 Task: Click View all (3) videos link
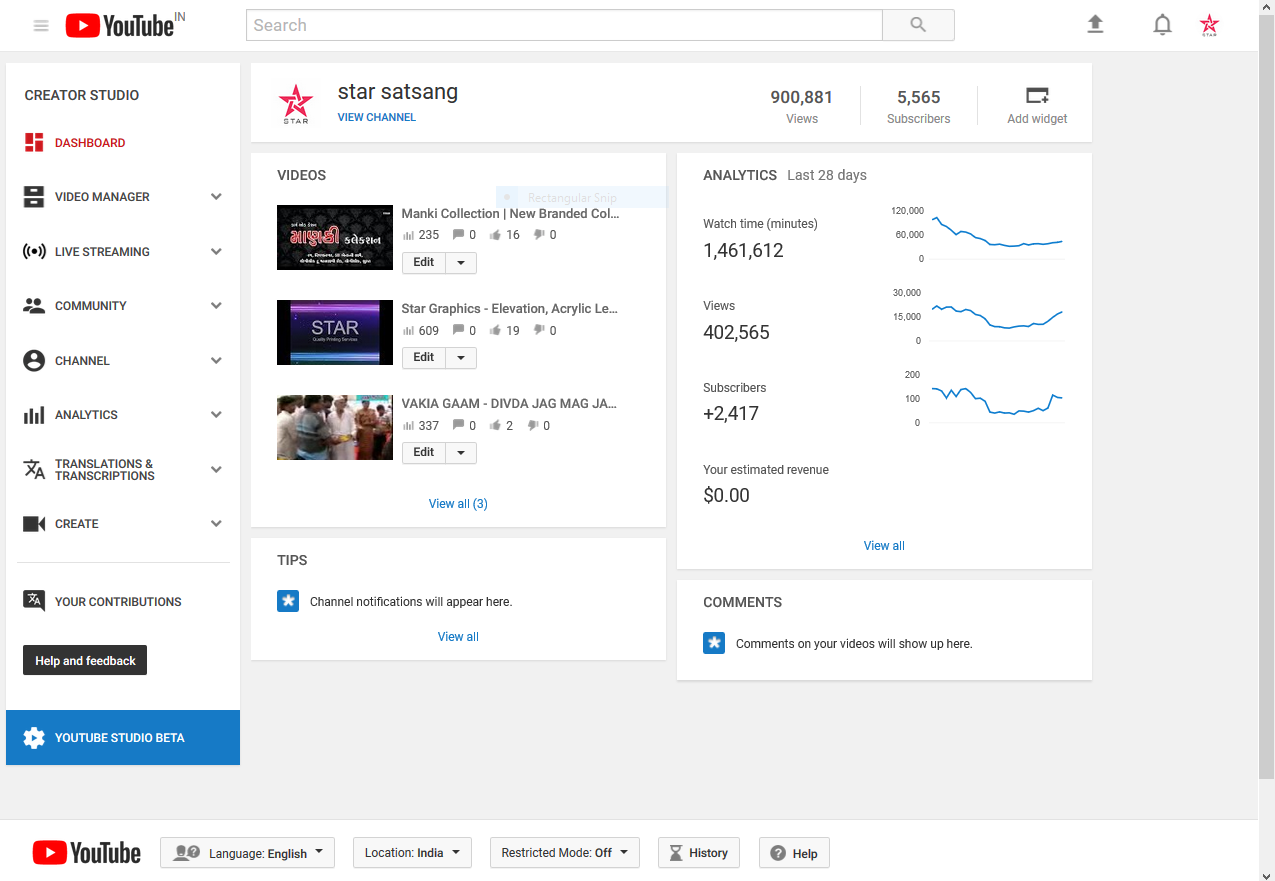[x=458, y=504]
